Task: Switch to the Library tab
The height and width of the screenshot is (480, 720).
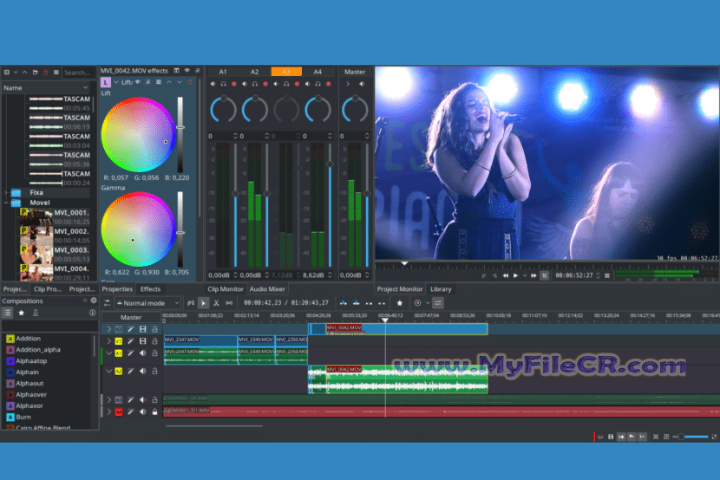Action: pos(441,289)
